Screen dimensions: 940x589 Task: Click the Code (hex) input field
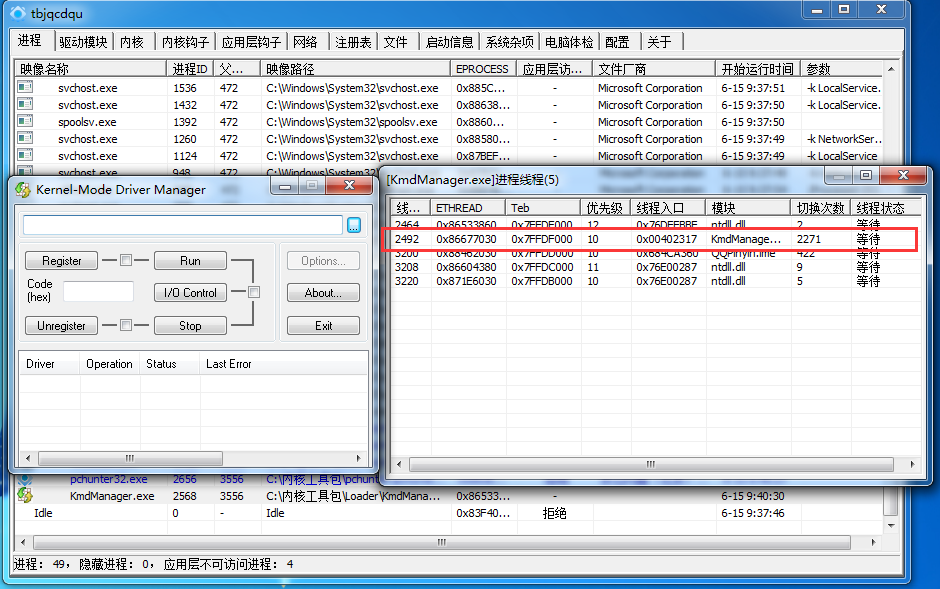pos(98,291)
